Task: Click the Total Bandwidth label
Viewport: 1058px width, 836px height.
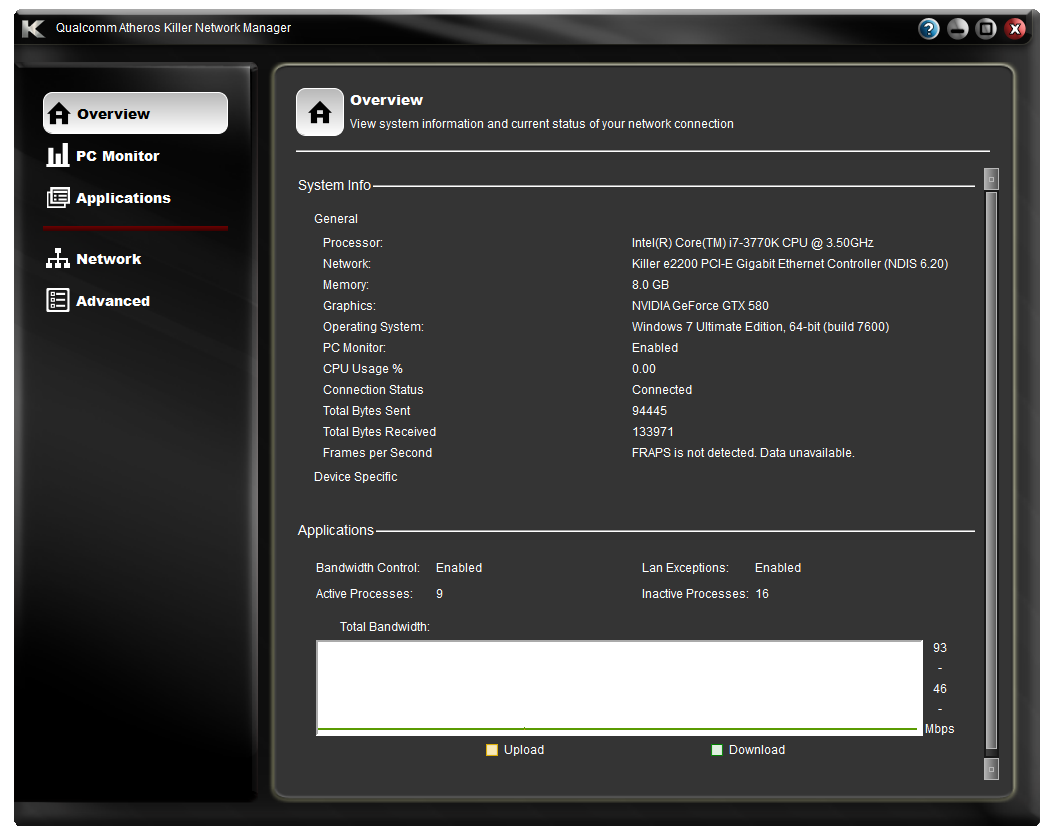Action: [385, 627]
